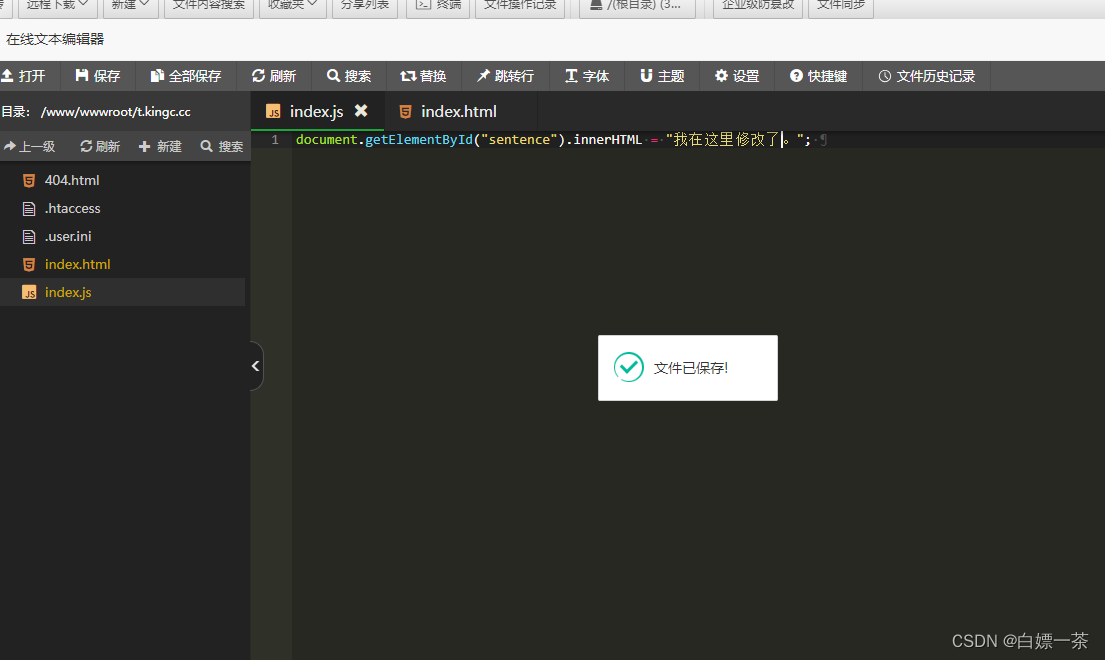Open the 主题 theme selector
Screen dimensions: 1105x660
(x=660, y=76)
